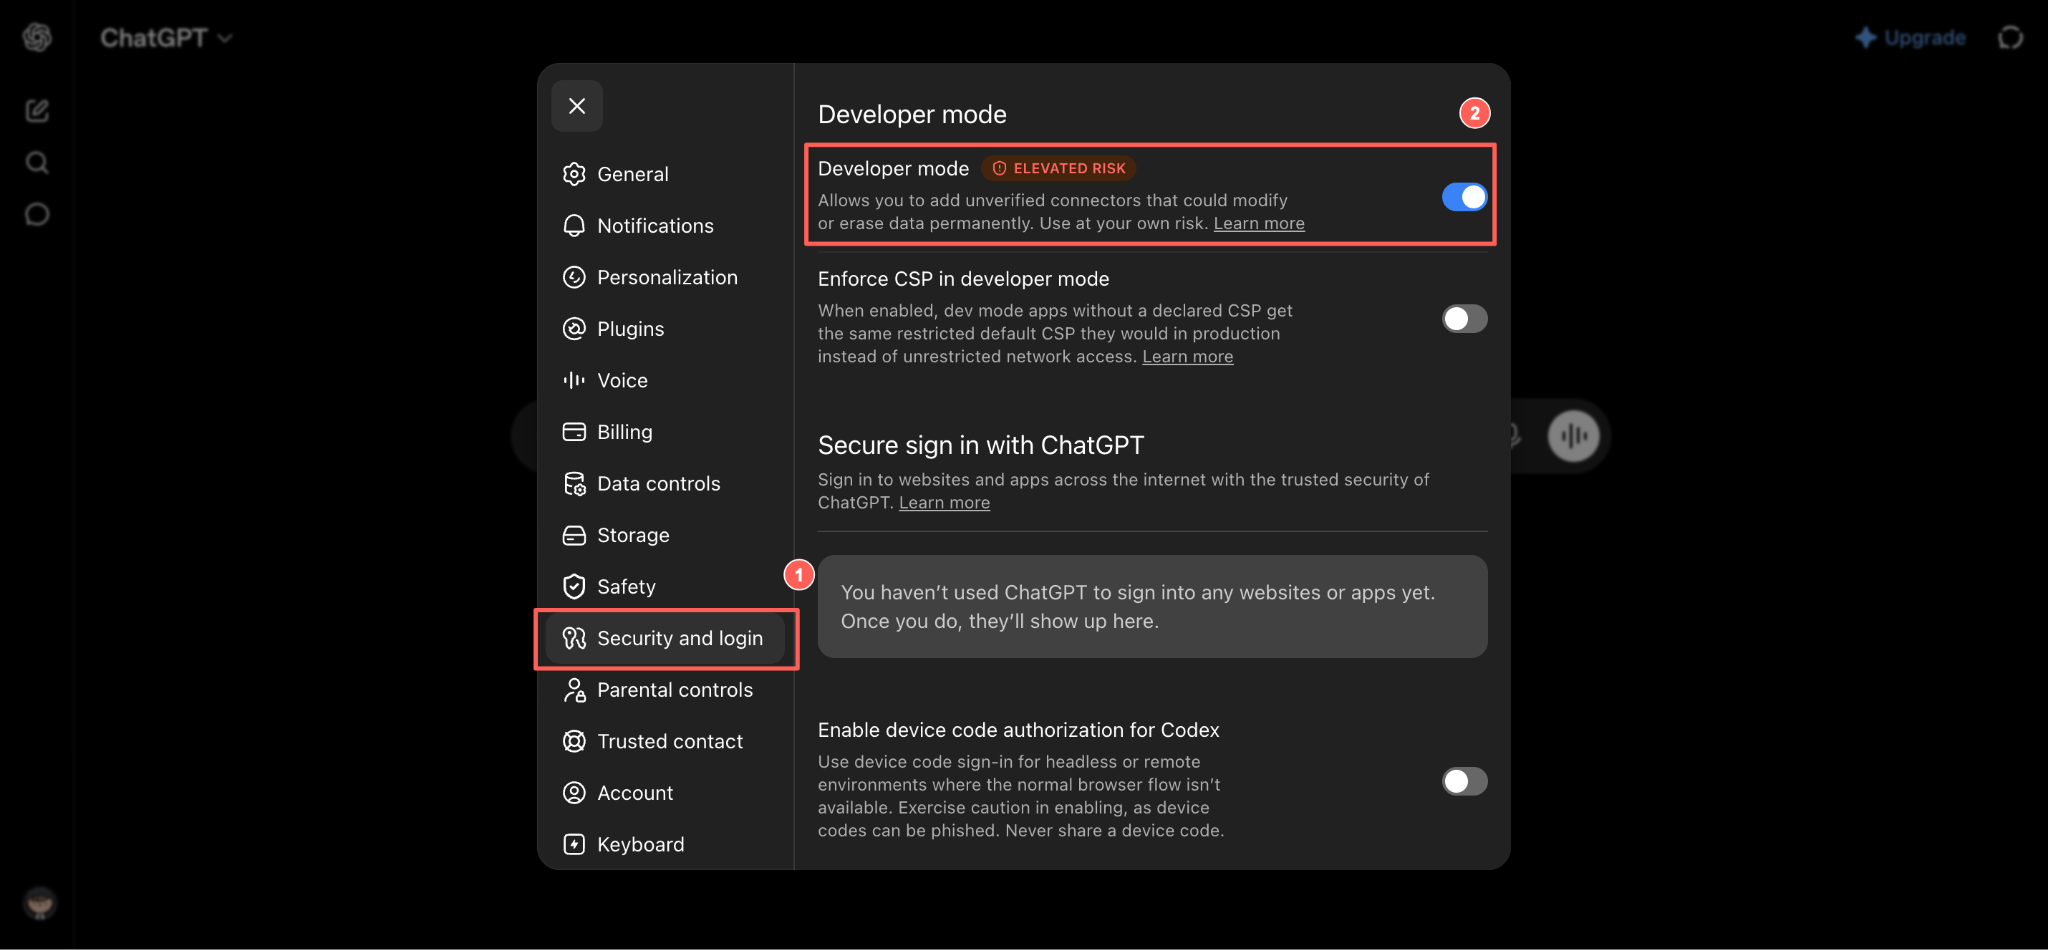The image size is (2048, 950).
Task: Open the ChatGPT model selector dropdown
Action: (x=166, y=38)
